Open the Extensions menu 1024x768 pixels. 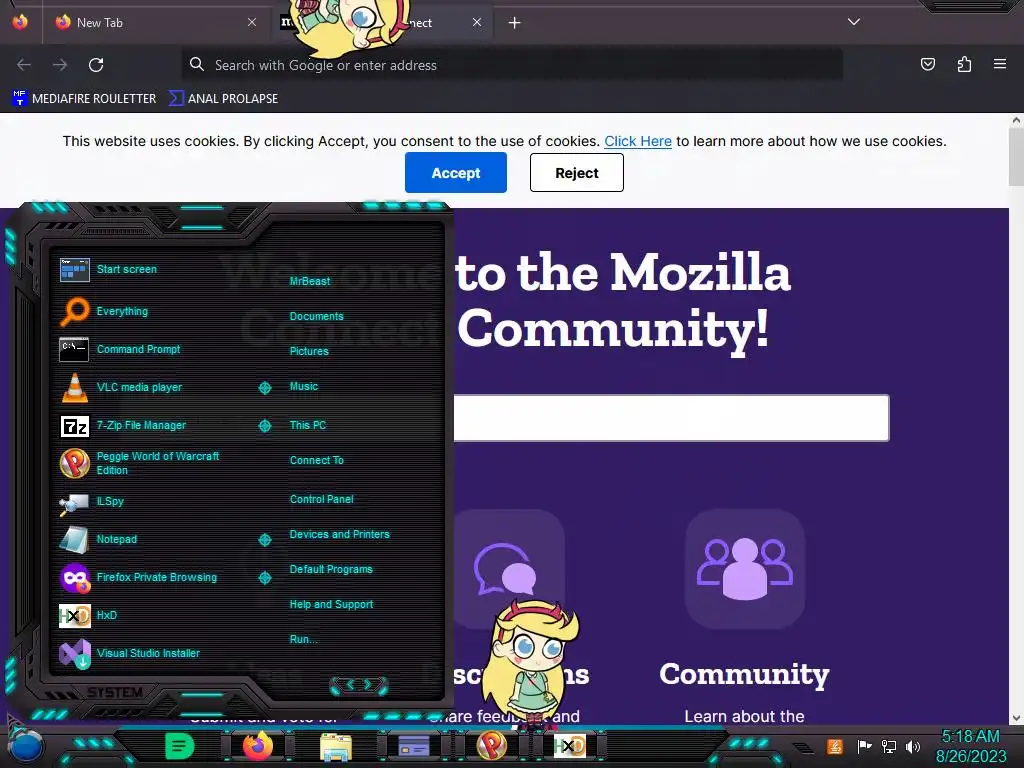[964, 64]
